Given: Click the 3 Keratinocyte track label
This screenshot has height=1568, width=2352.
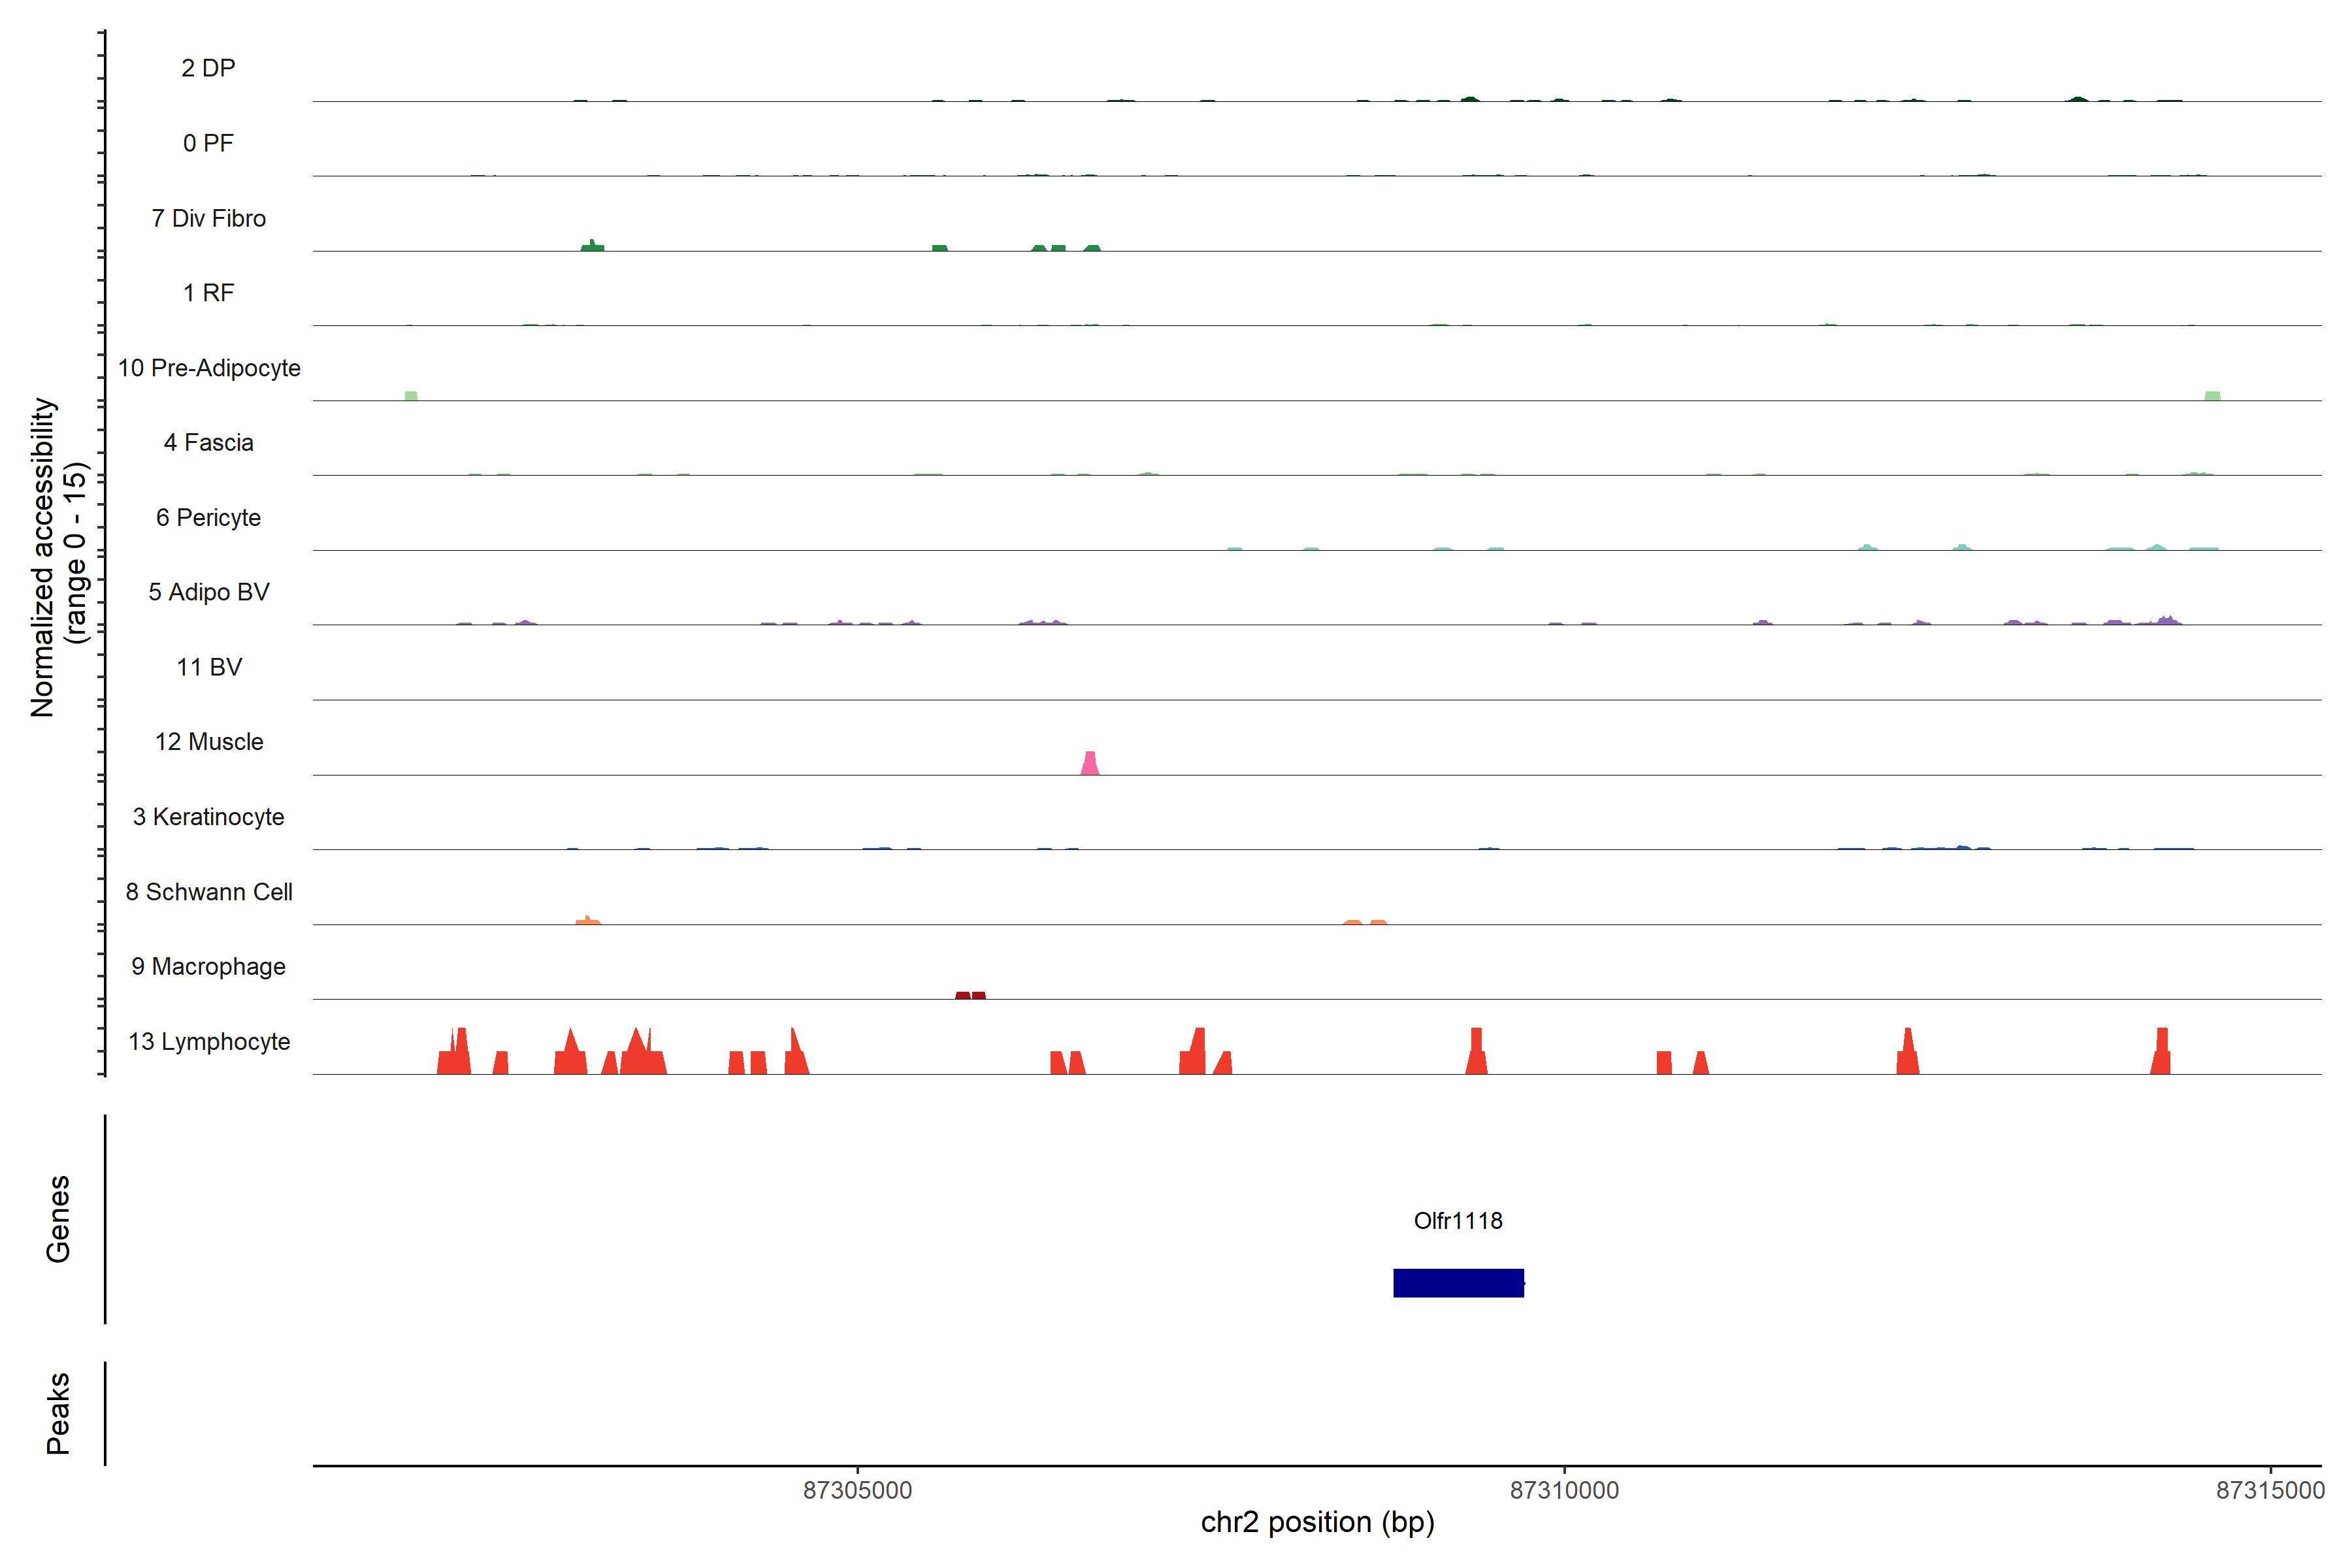Looking at the screenshot, I should 209,817.
